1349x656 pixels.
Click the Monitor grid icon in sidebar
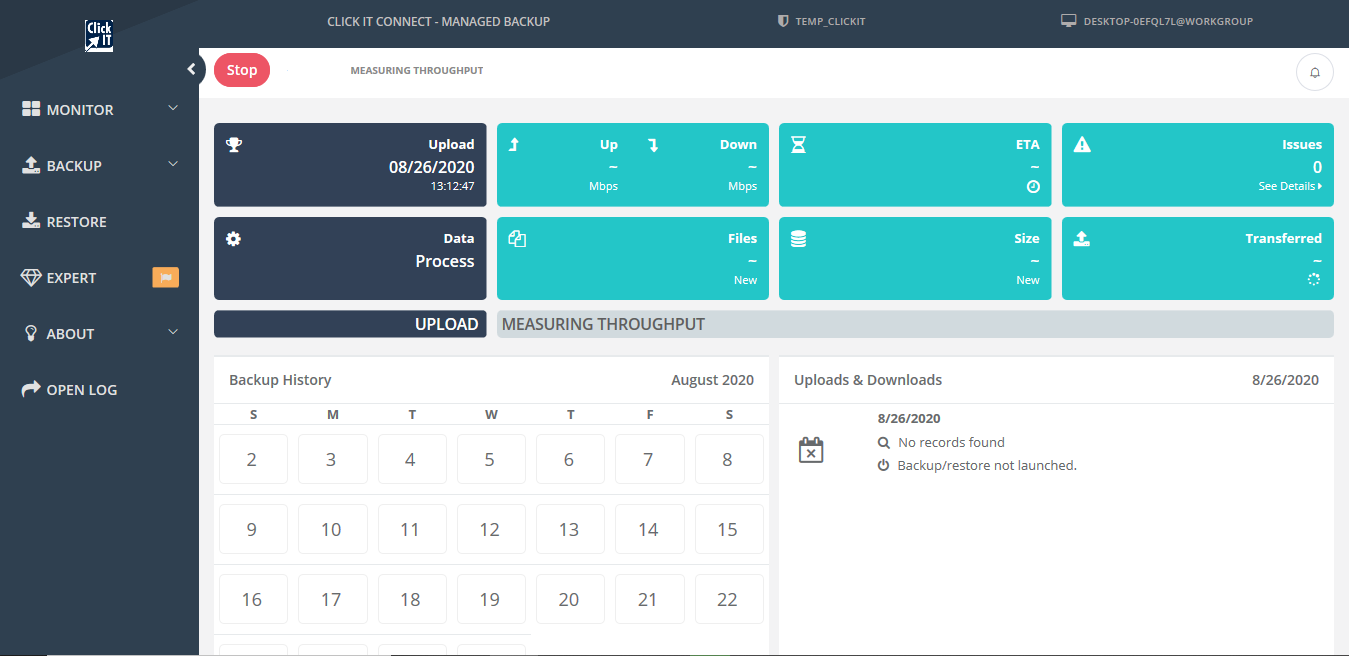[31, 109]
